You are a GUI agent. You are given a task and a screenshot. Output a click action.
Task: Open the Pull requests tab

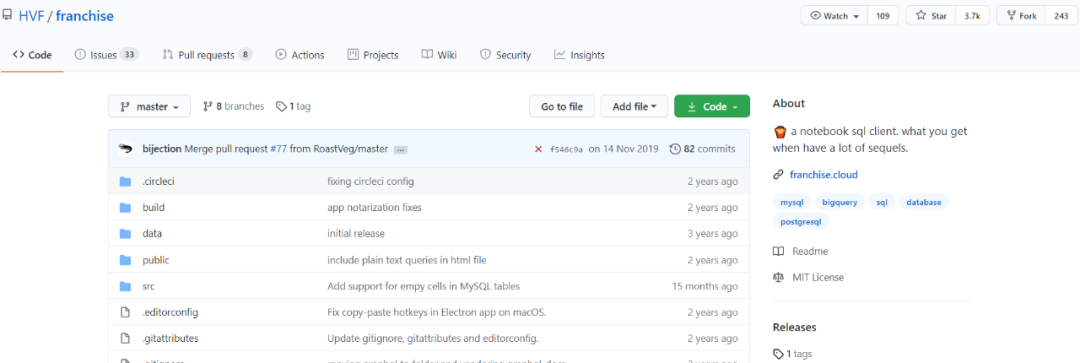[x=207, y=55]
